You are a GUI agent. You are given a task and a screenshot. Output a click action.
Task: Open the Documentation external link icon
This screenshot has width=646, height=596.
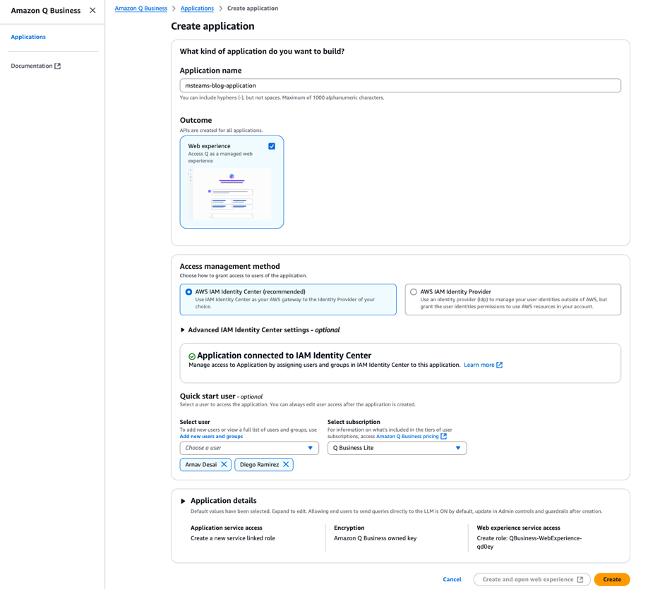[x=59, y=67]
